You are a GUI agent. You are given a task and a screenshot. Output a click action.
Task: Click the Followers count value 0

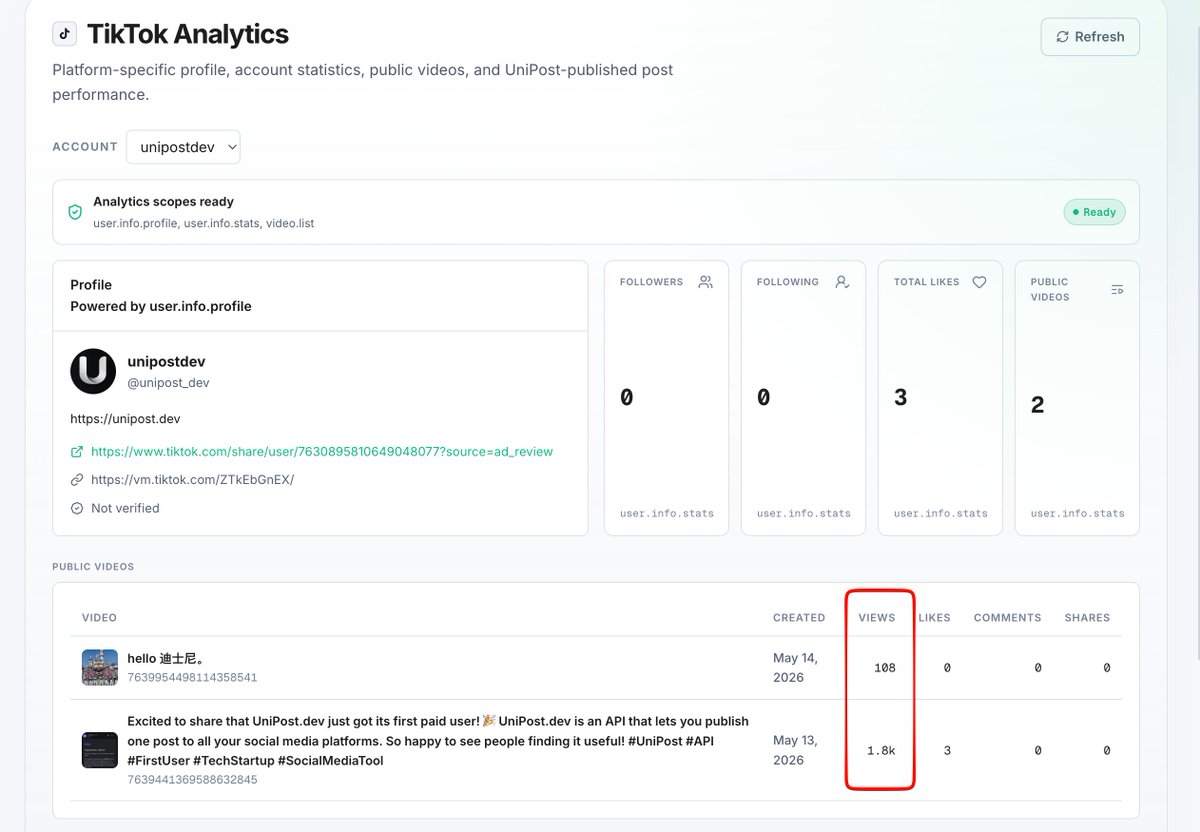tap(627, 398)
